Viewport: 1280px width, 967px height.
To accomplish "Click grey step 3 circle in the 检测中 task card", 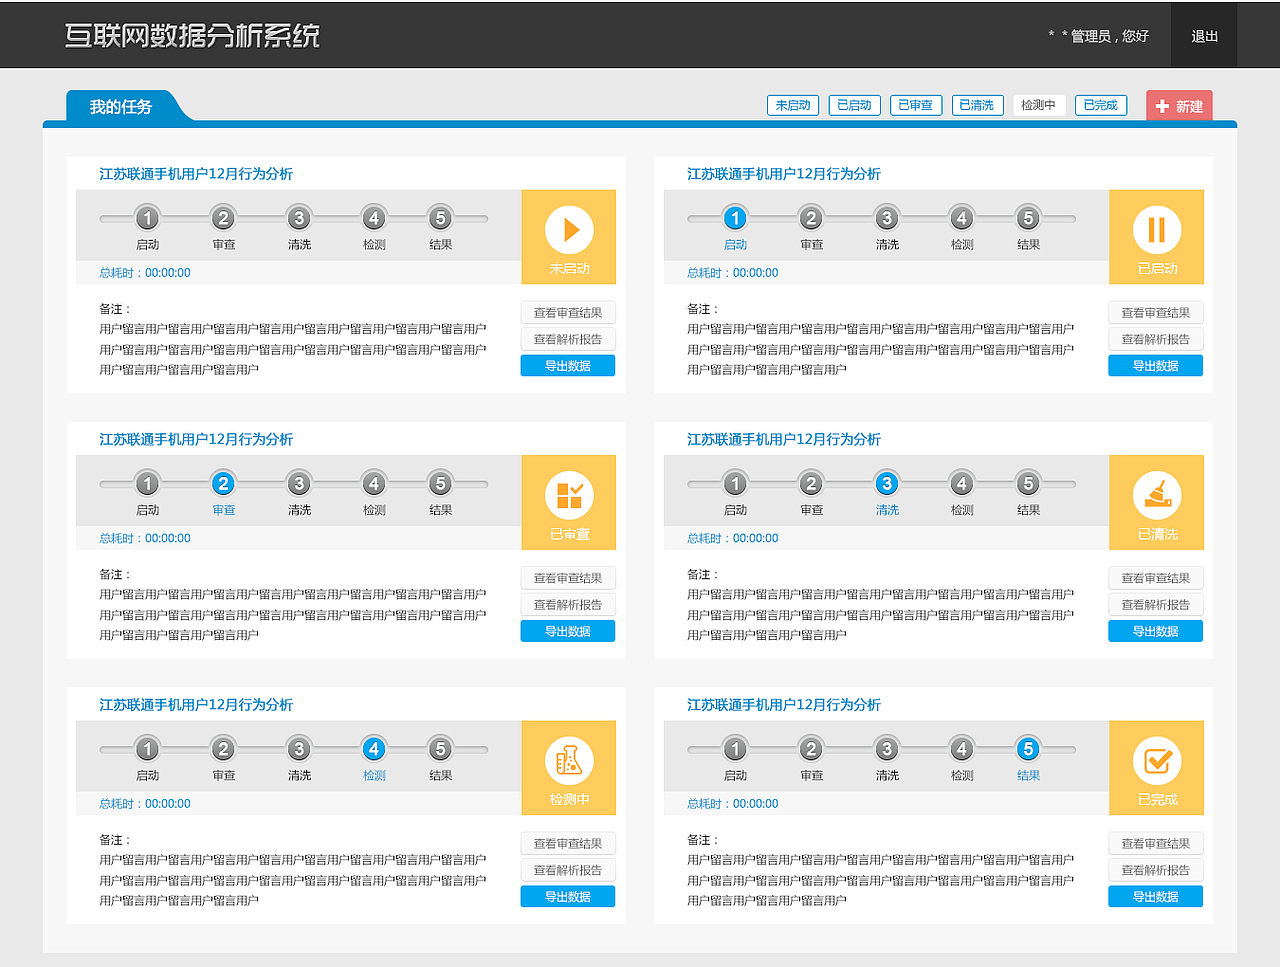I will coord(298,749).
